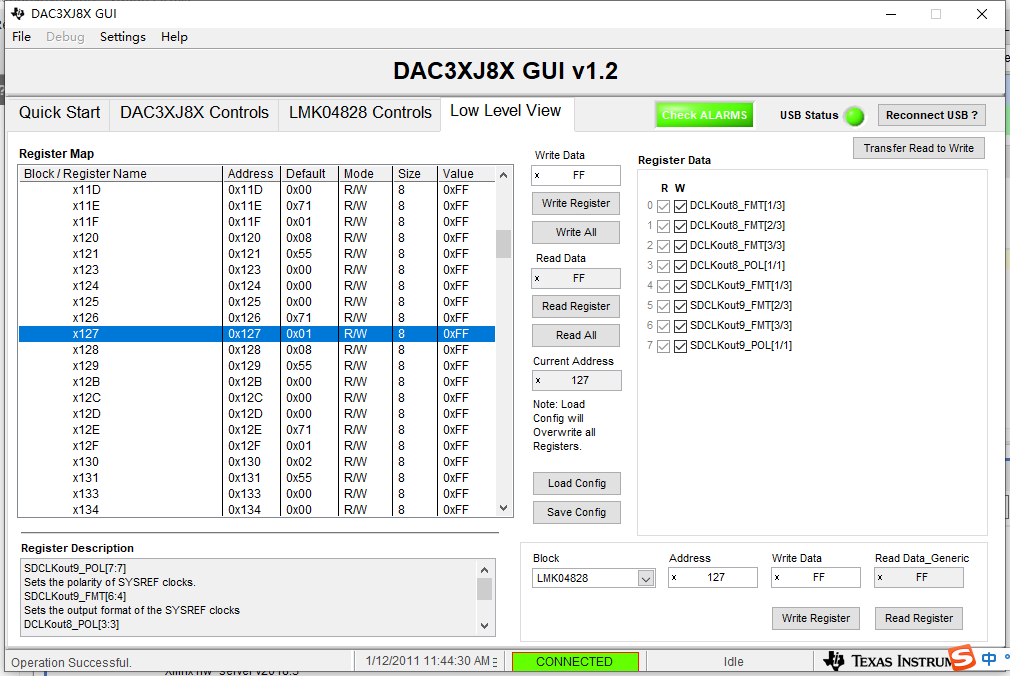Click the green USB Status indicator light
This screenshot has height=676, width=1010.
855,116
